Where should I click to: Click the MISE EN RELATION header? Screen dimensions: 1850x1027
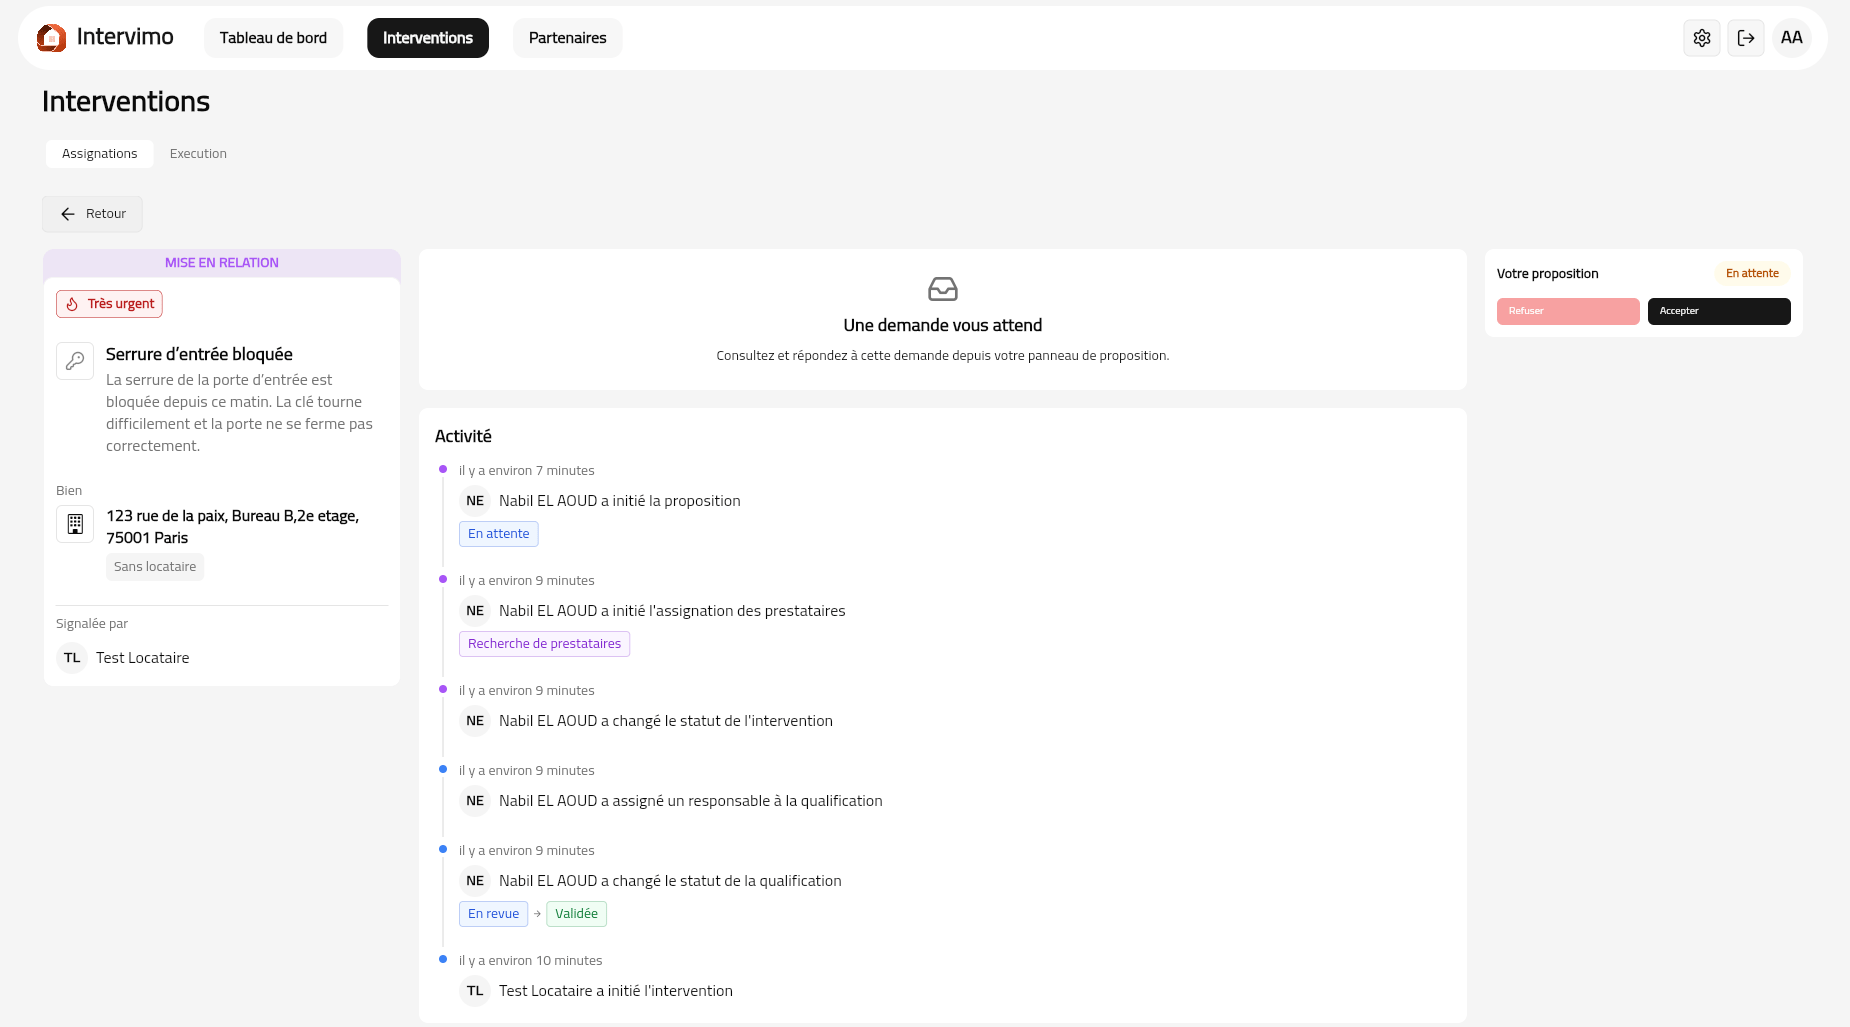[x=222, y=263]
